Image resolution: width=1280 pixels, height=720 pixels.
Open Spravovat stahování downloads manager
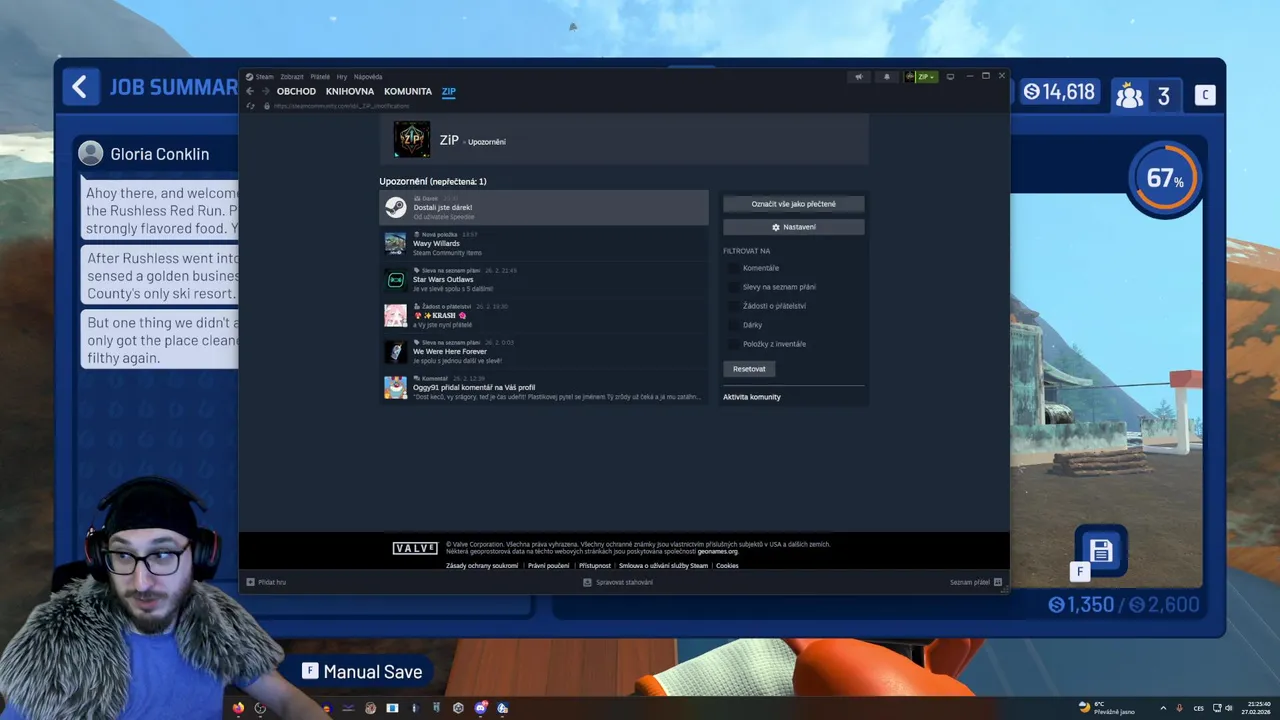point(618,582)
